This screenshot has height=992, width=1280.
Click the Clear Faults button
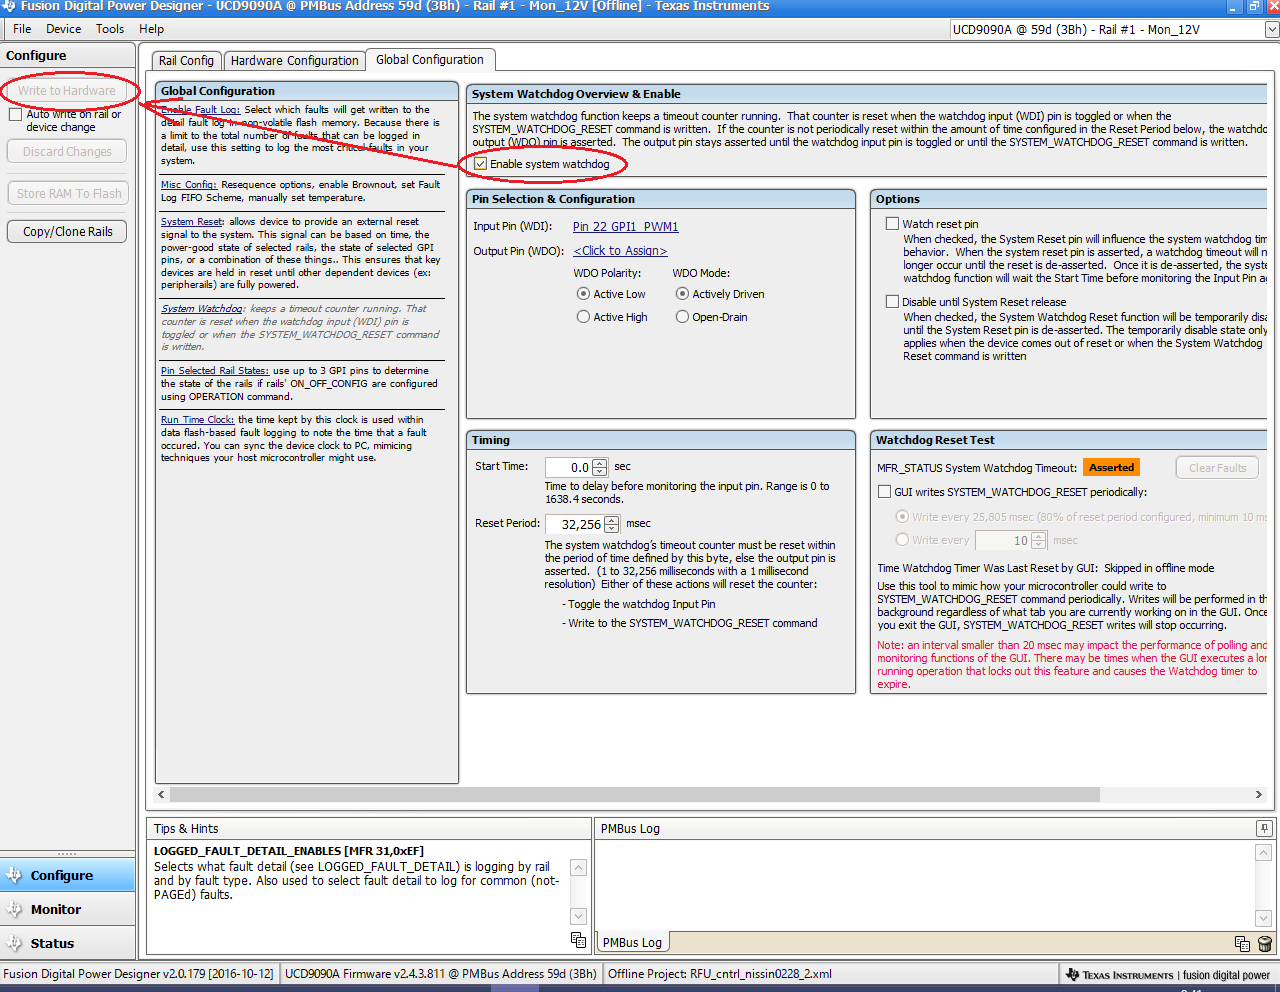coord(1218,468)
